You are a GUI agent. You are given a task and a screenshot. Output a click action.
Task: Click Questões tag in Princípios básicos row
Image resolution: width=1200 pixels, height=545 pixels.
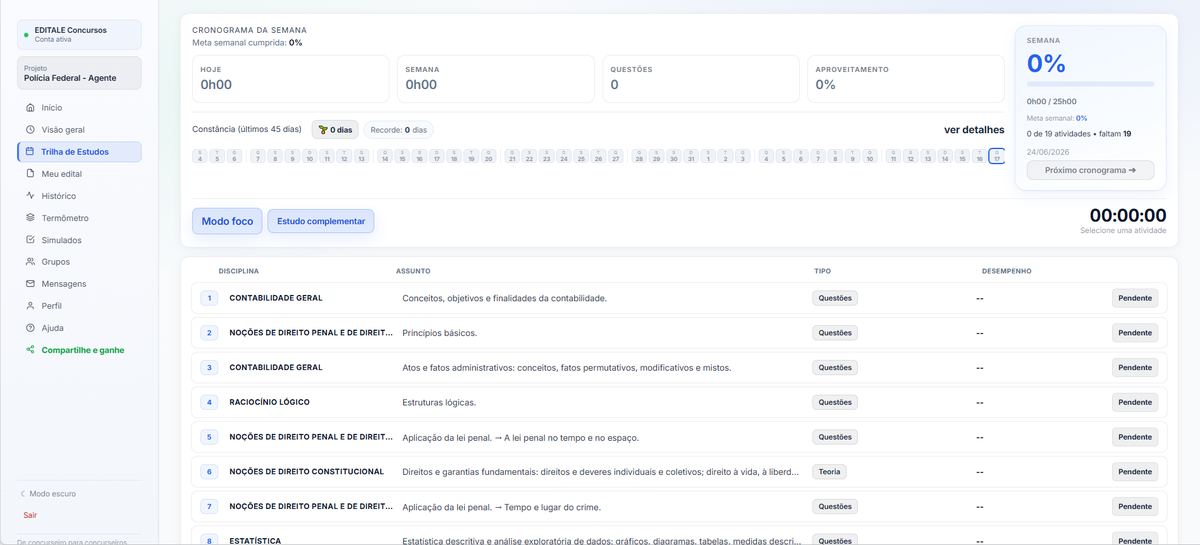click(x=835, y=333)
